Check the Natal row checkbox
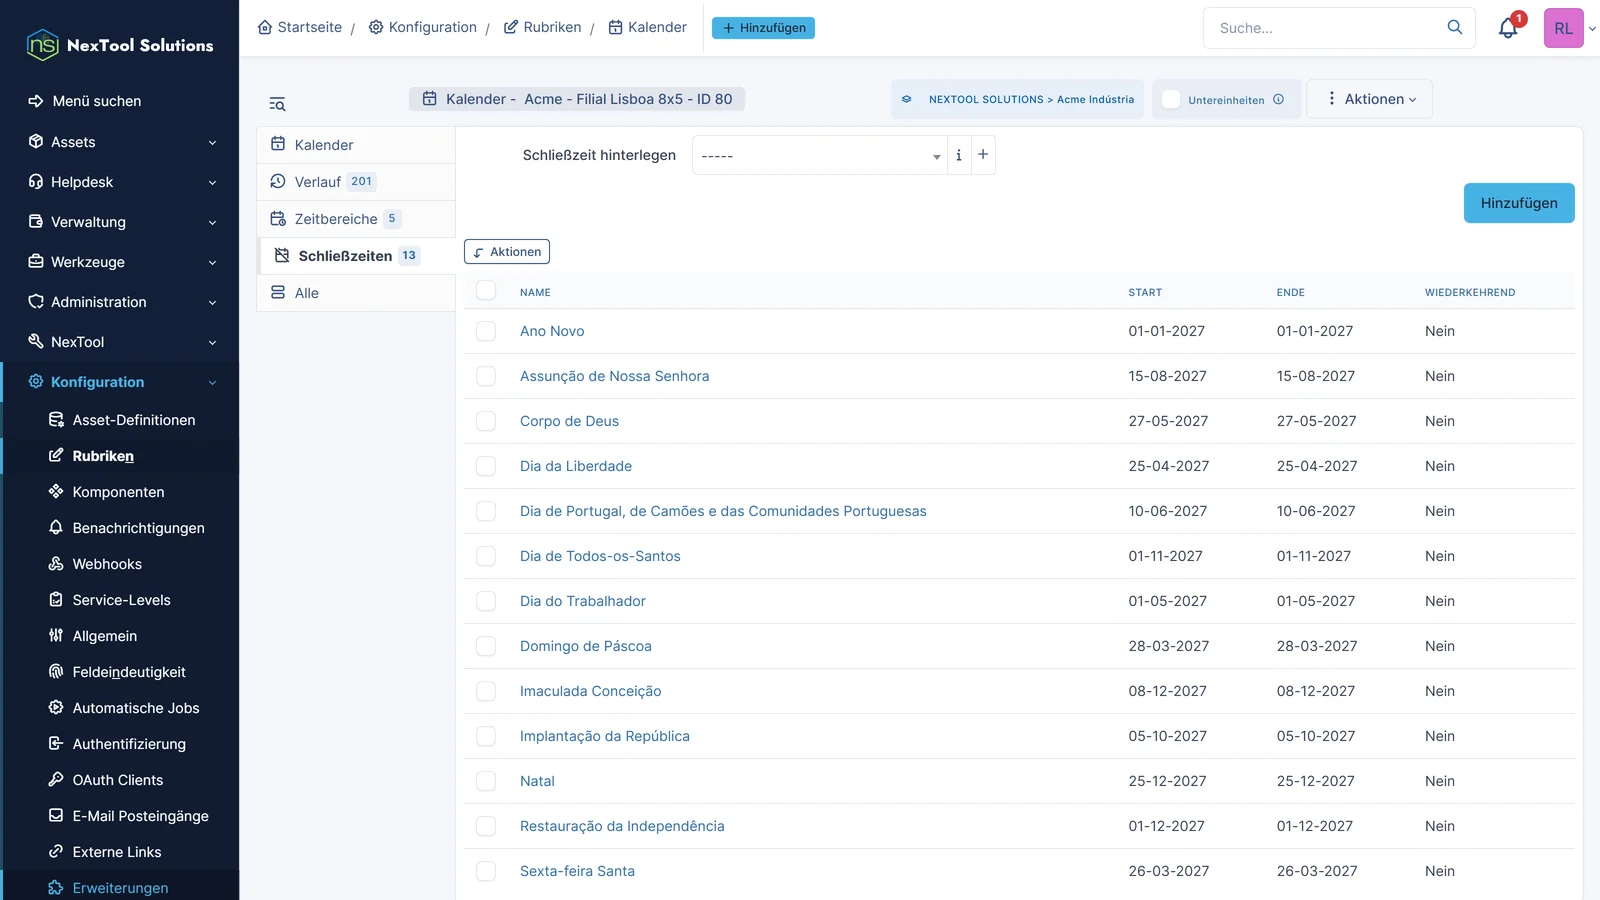 486,781
